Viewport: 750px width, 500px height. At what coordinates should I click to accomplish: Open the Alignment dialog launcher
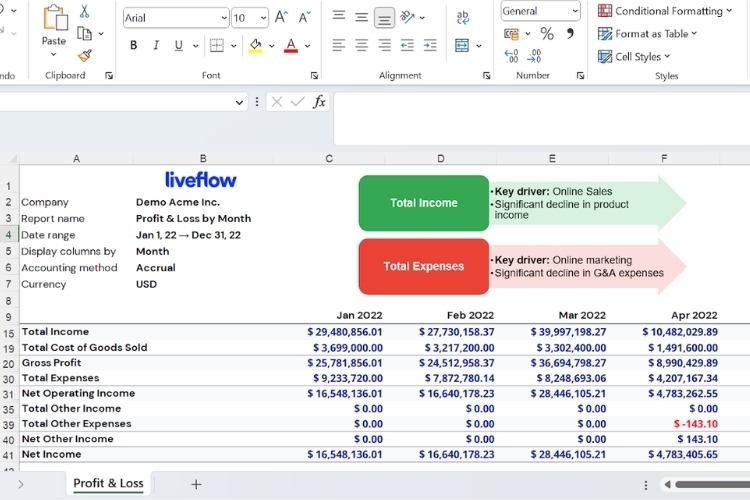[x=486, y=76]
